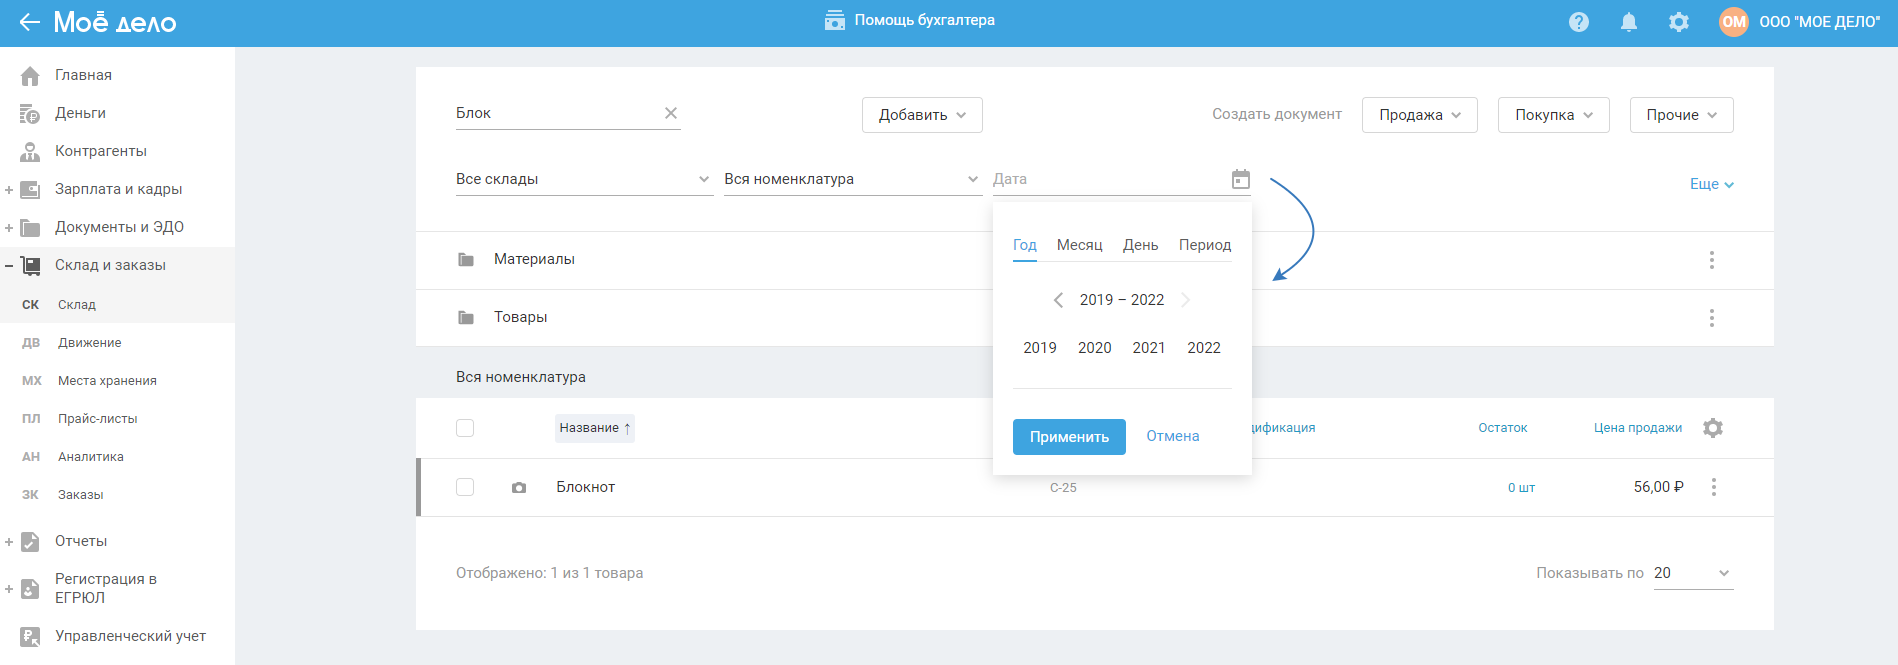
Task: Click the OM user avatar
Action: coord(1734,22)
